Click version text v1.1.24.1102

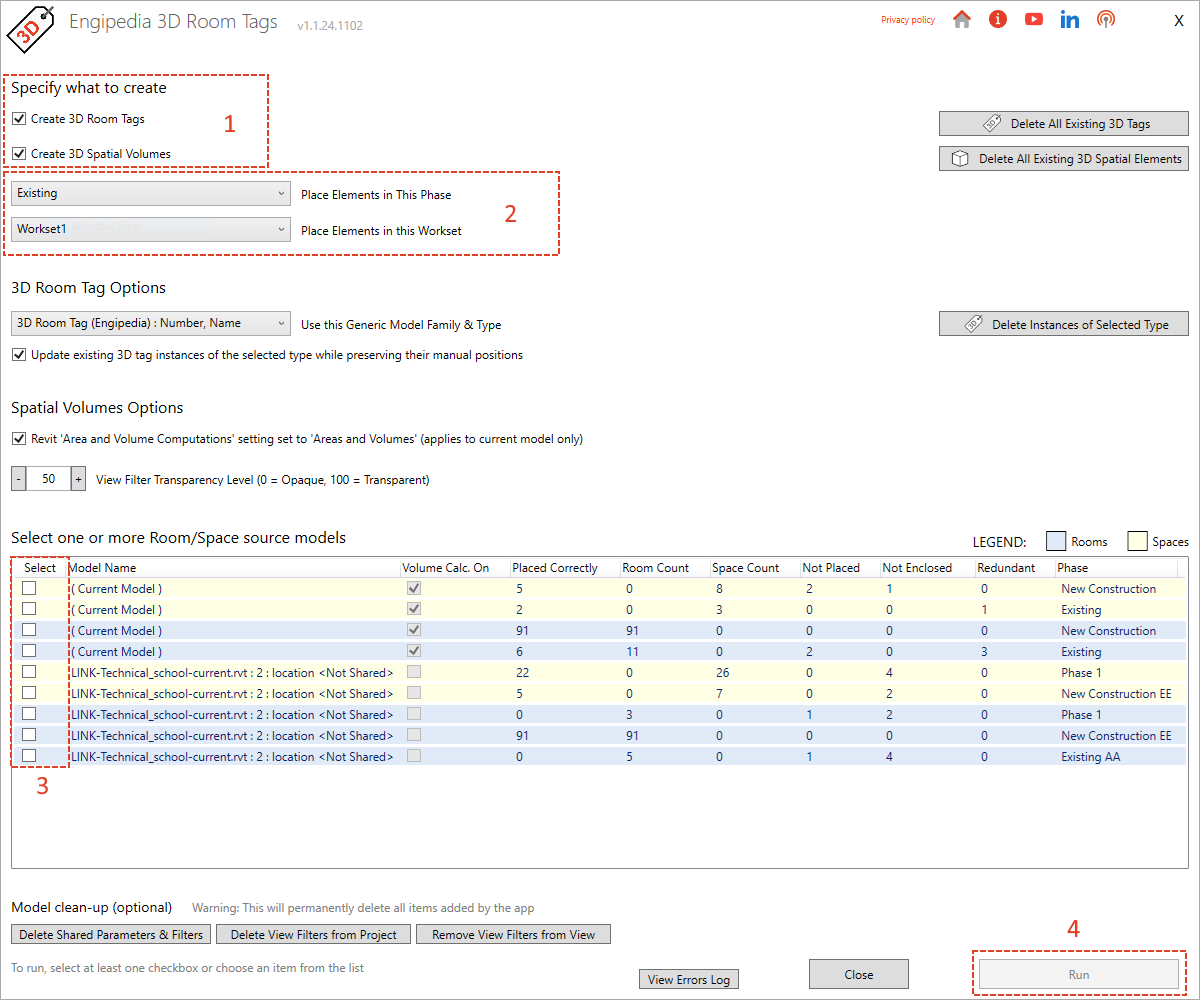(x=330, y=26)
